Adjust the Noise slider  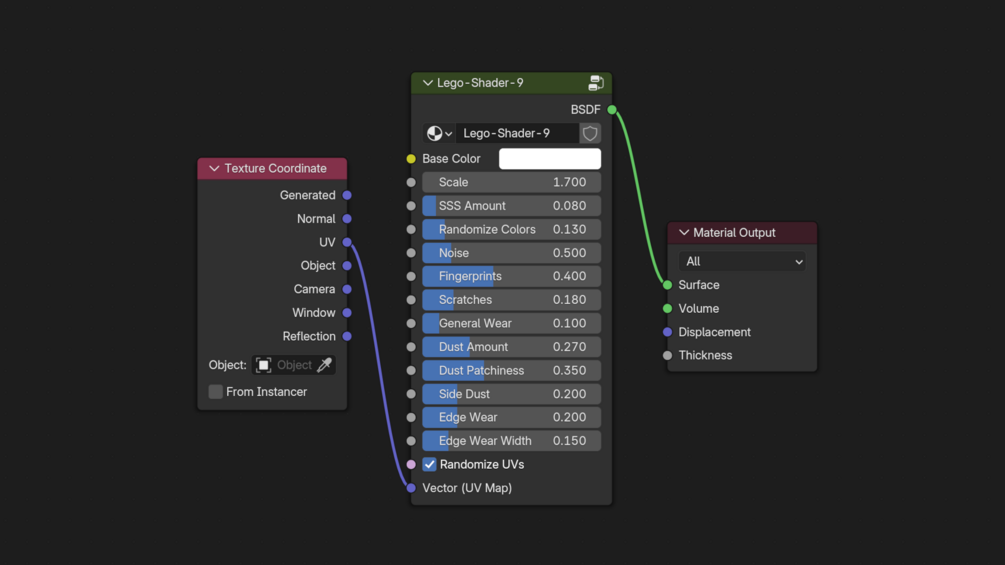(x=511, y=253)
